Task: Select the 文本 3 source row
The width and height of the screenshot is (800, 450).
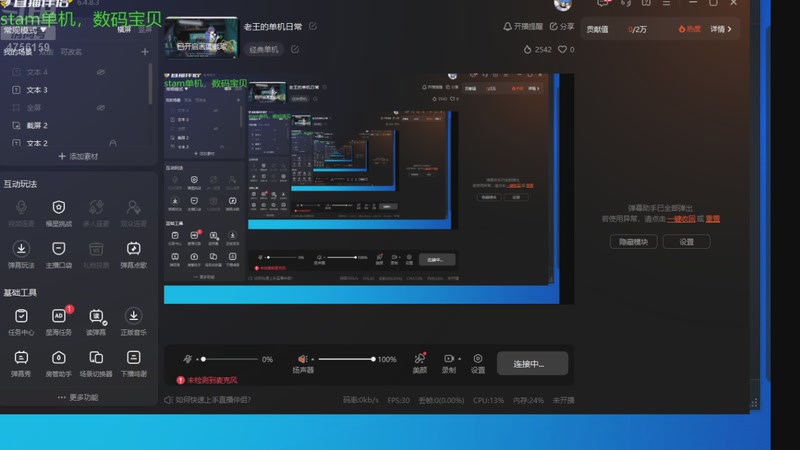Action: [76, 90]
